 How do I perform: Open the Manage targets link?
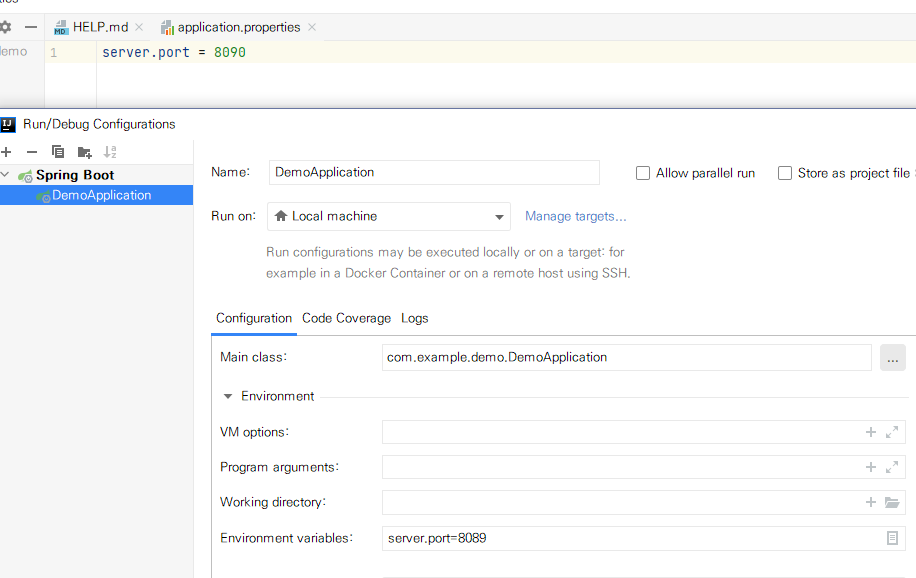[x=575, y=216]
